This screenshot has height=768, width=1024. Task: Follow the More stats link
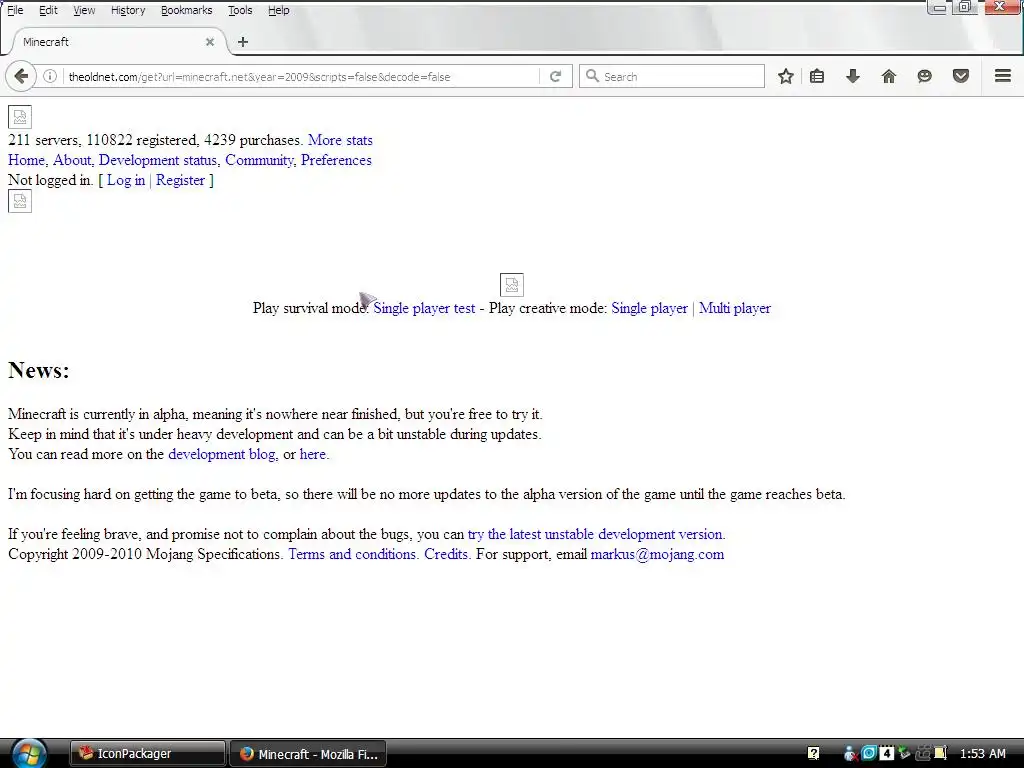pyautogui.click(x=340, y=140)
